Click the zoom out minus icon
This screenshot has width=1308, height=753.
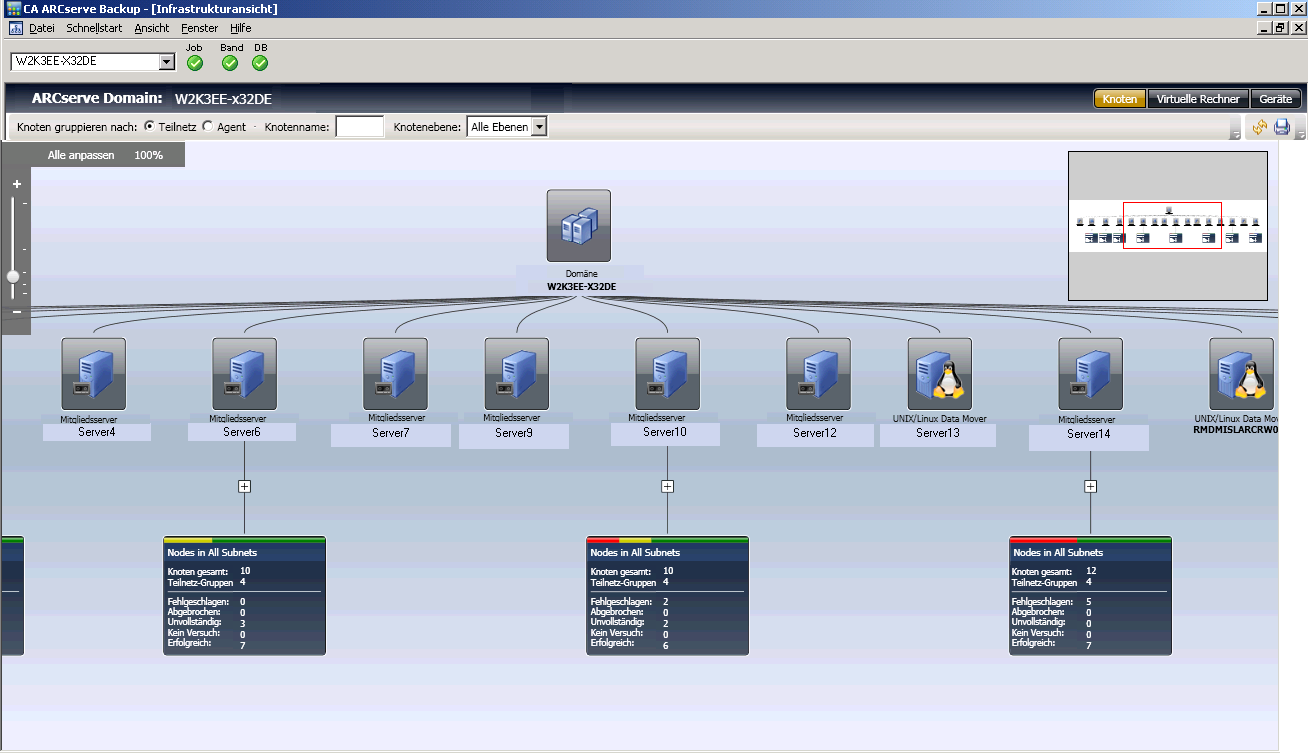click(17, 312)
